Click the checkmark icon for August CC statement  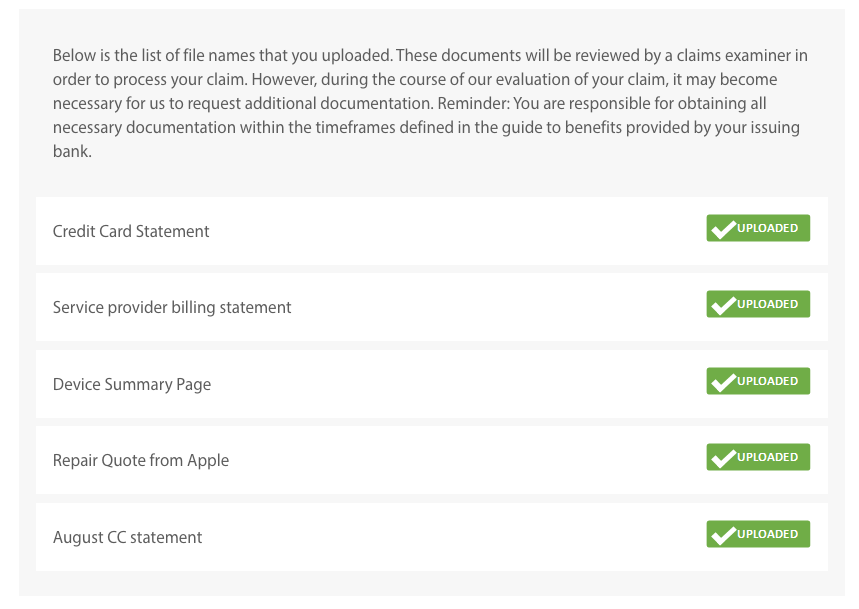click(723, 535)
